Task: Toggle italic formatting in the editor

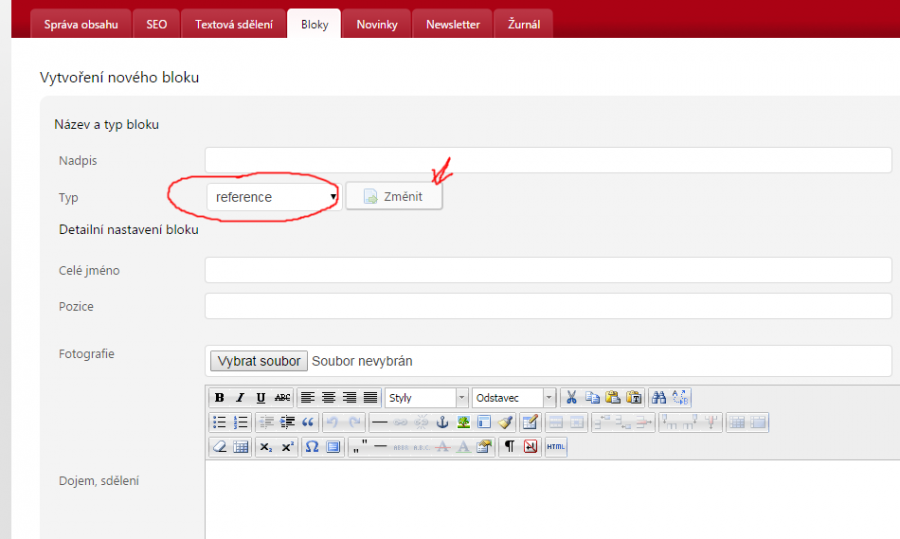Action: (240, 398)
